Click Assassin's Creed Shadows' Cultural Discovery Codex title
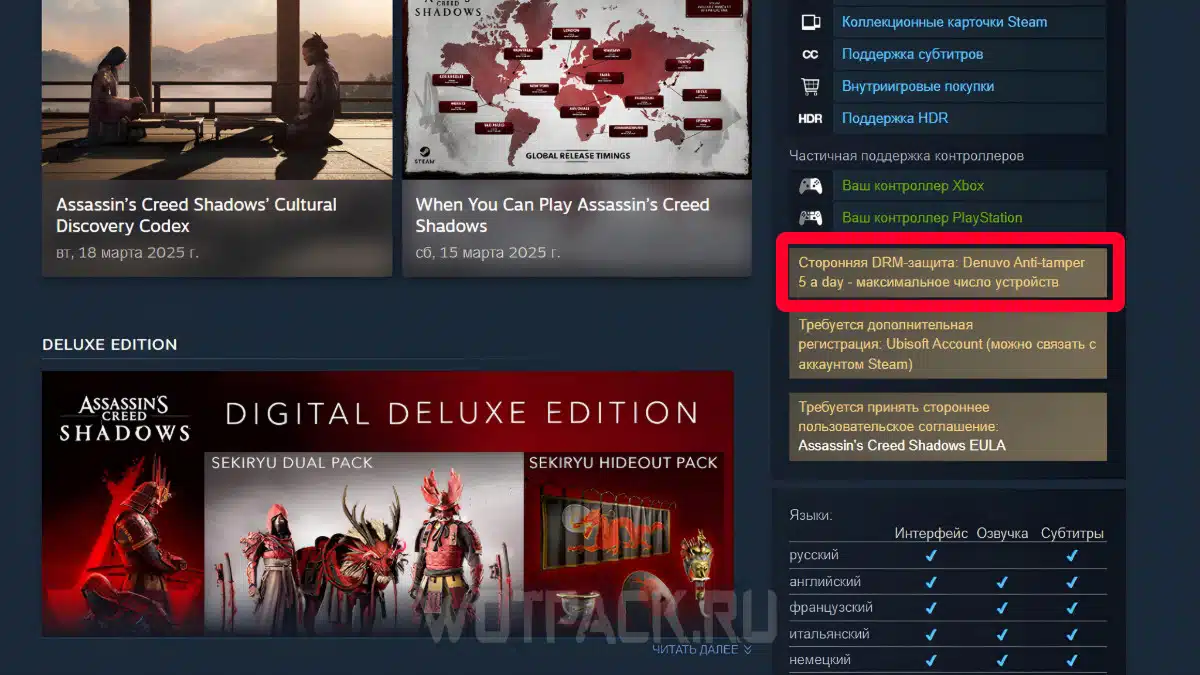The height and width of the screenshot is (675, 1200). pos(196,215)
